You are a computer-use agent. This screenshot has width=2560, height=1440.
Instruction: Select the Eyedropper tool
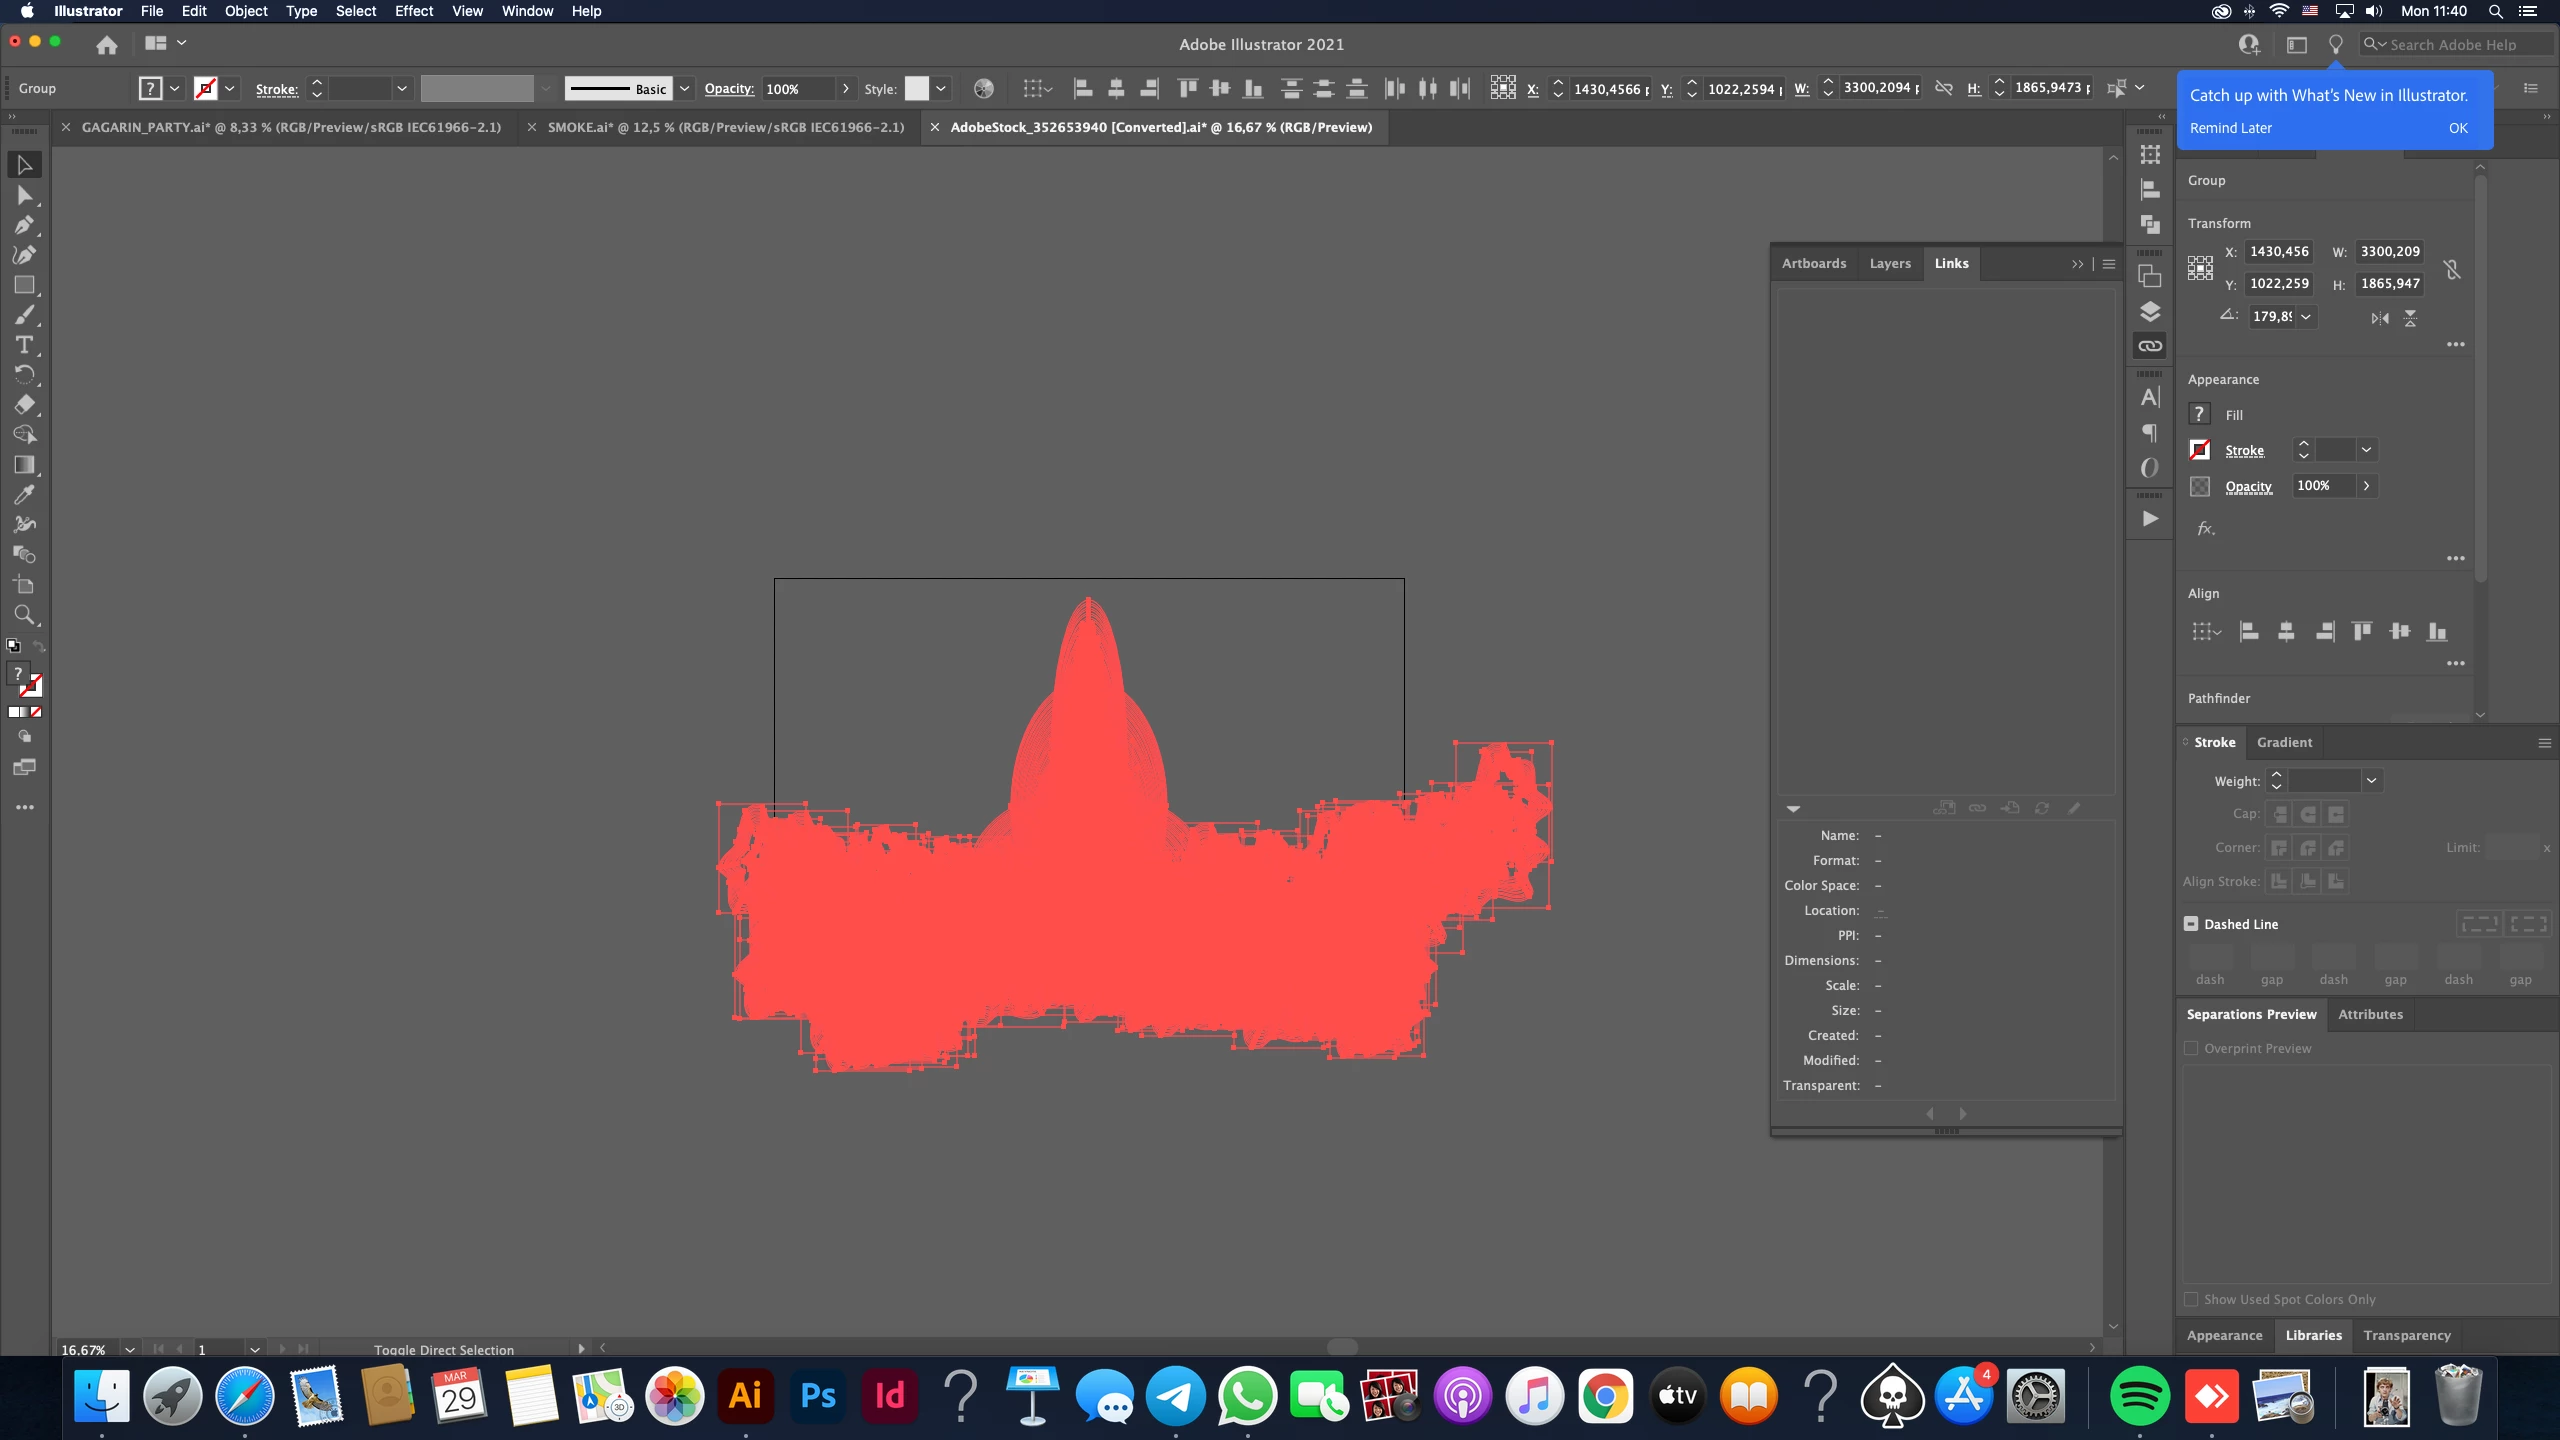coord(24,495)
